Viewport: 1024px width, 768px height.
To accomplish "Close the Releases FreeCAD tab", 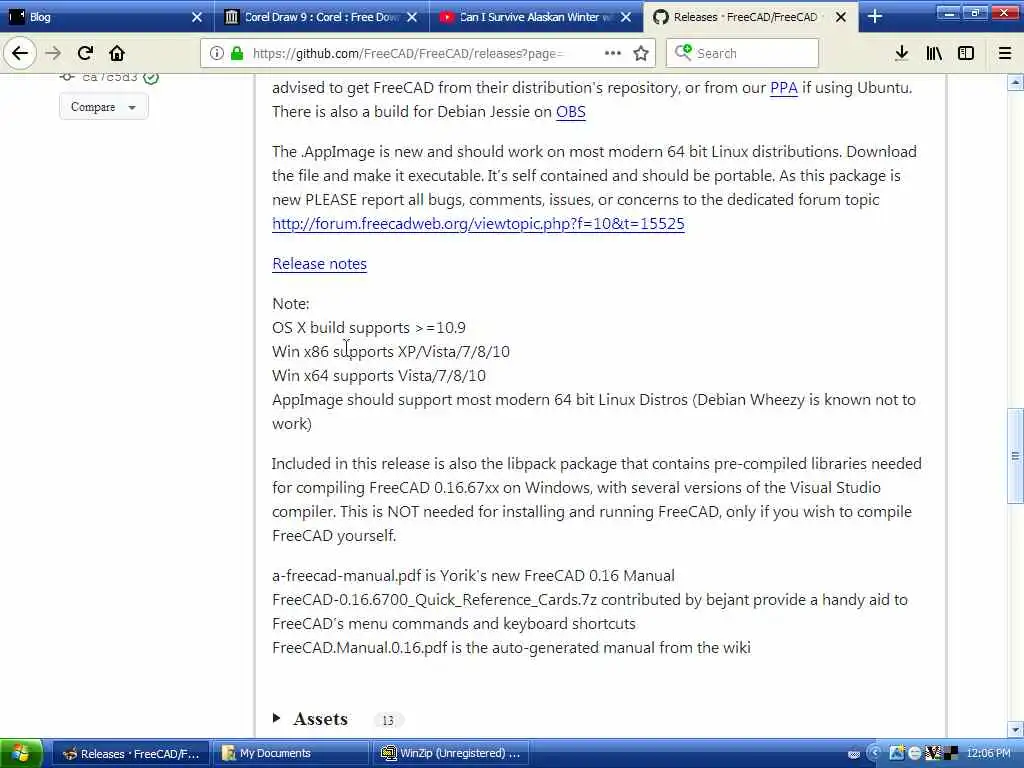I will (x=840, y=17).
